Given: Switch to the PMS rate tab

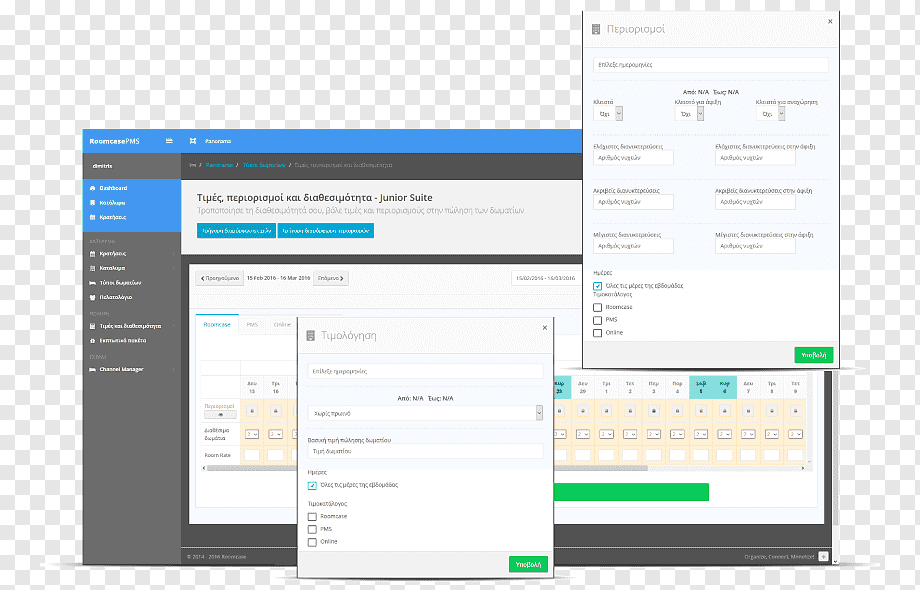Looking at the screenshot, I should click(252, 324).
